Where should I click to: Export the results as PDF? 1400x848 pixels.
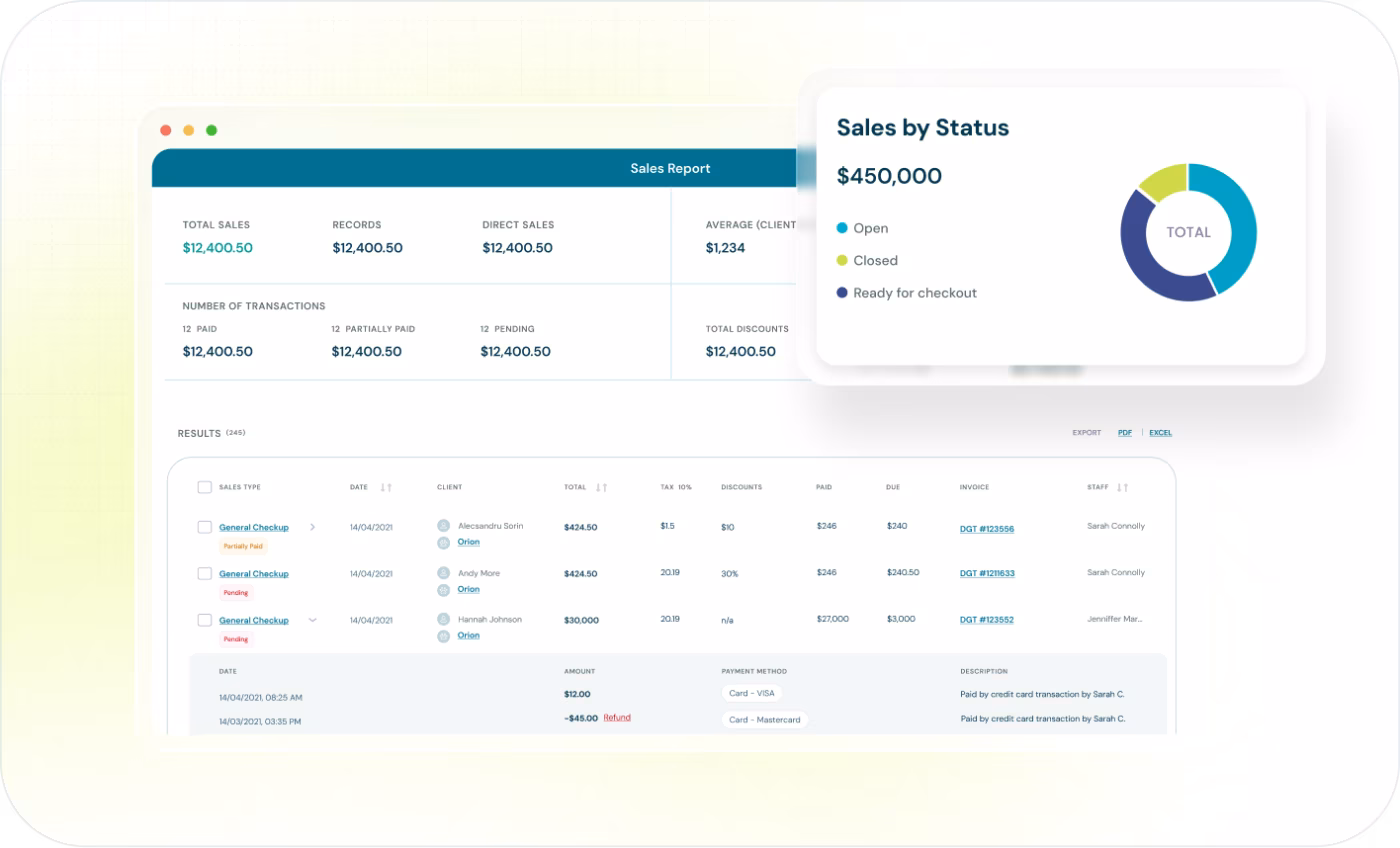[1125, 433]
